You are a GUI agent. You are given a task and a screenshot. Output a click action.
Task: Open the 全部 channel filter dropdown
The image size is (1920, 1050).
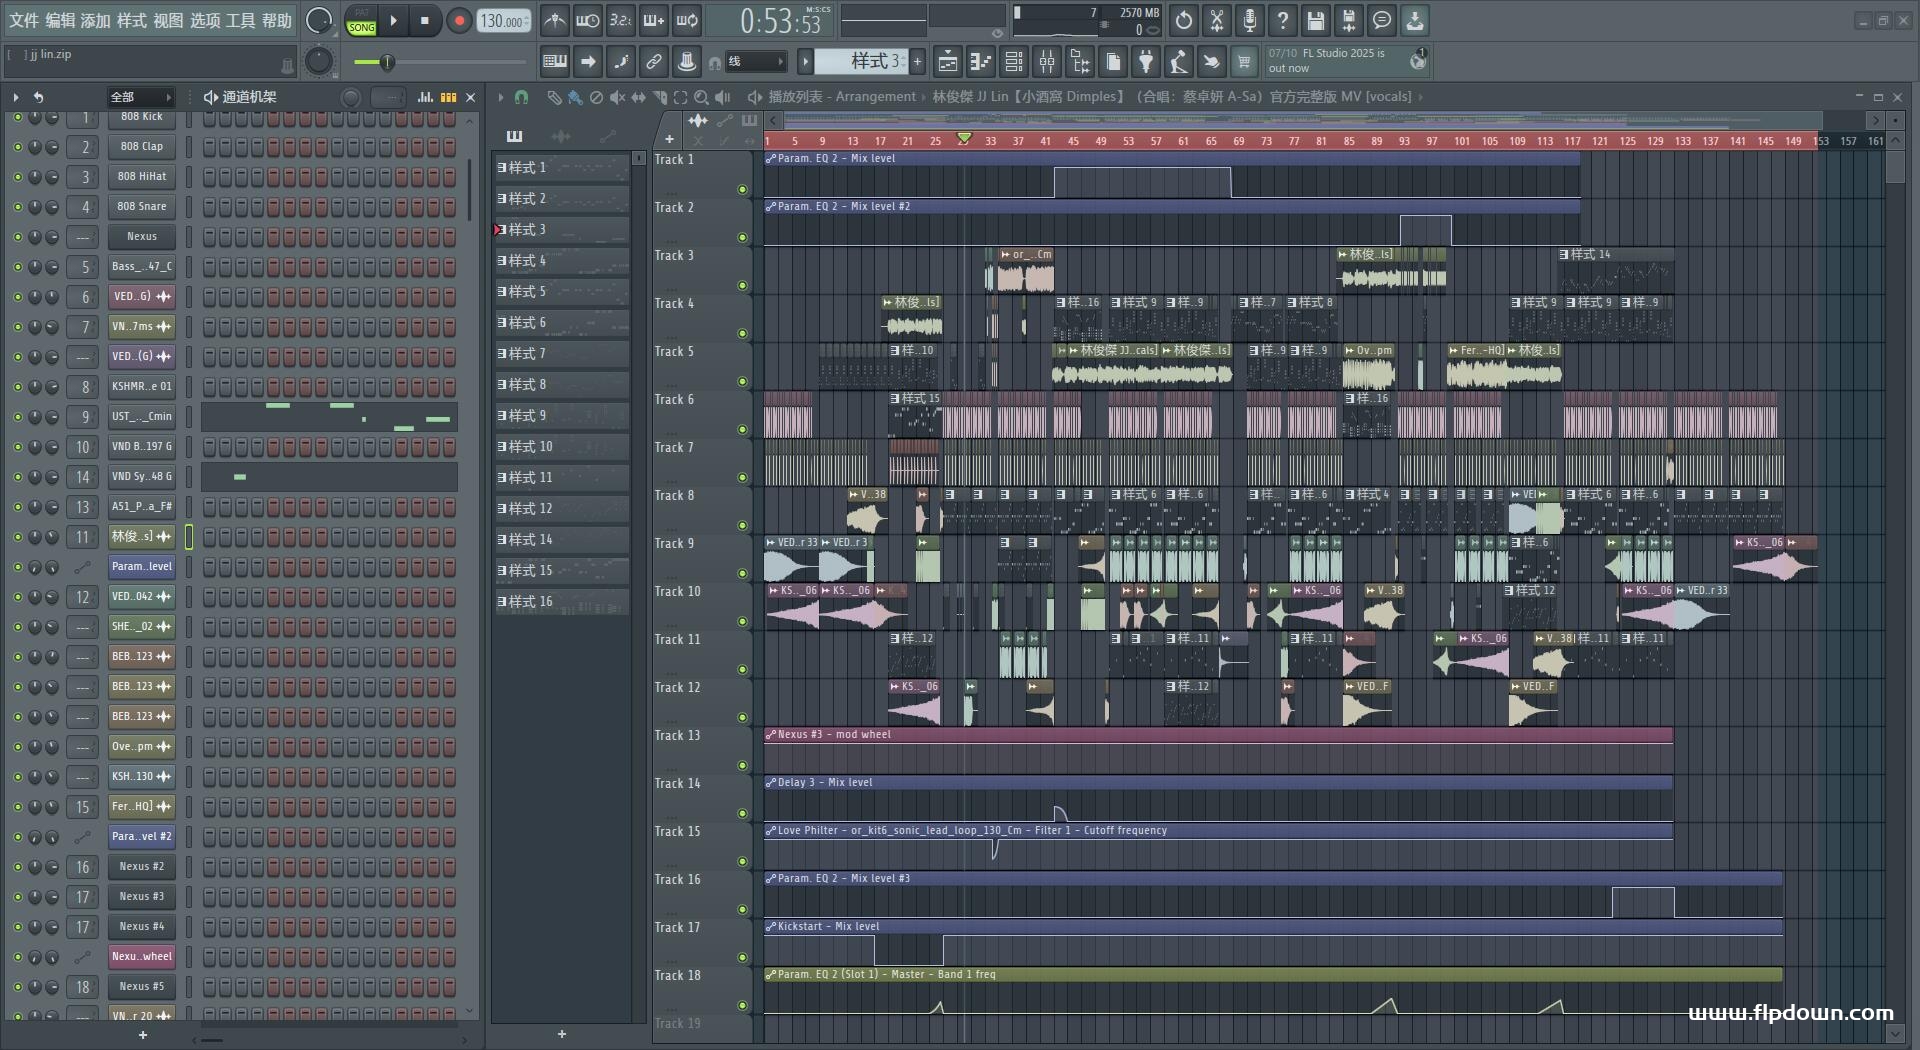coord(141,97)
